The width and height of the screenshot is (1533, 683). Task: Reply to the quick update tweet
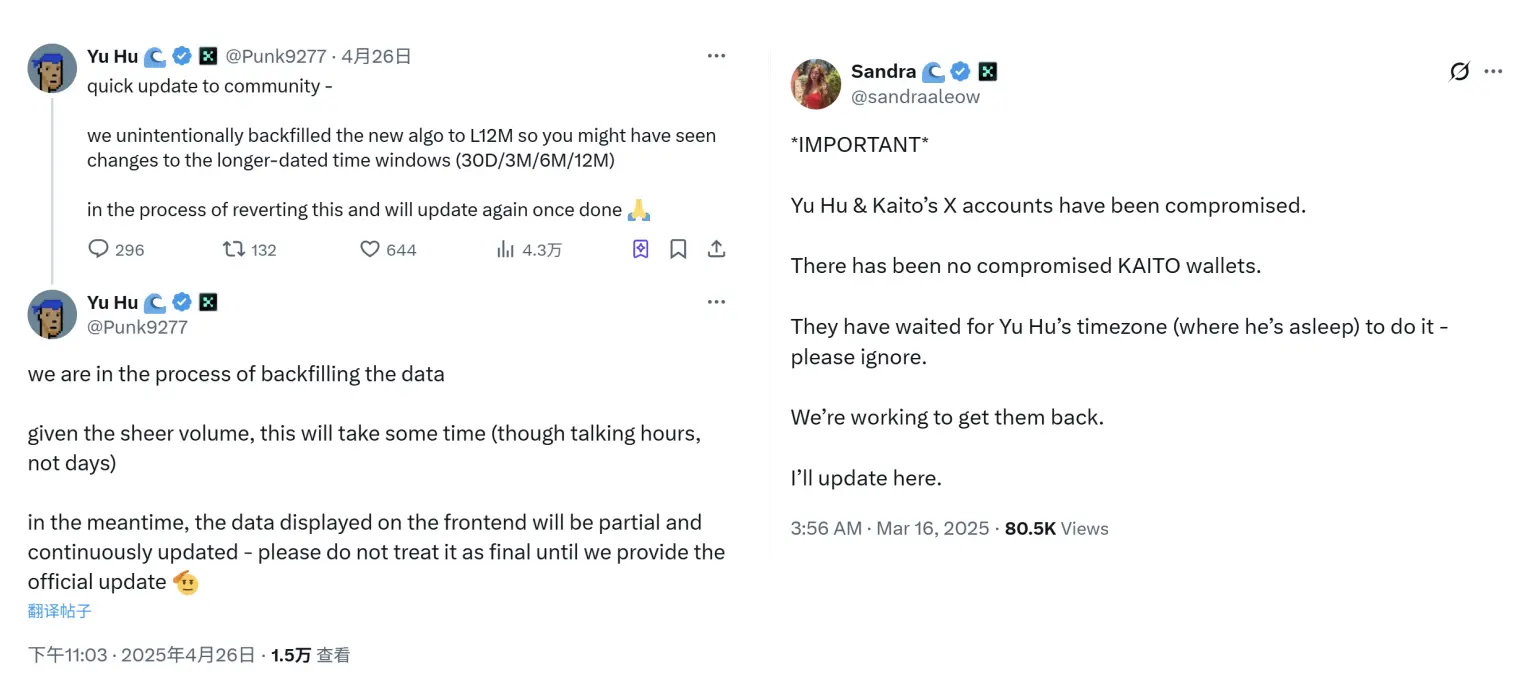click(98, 249)
